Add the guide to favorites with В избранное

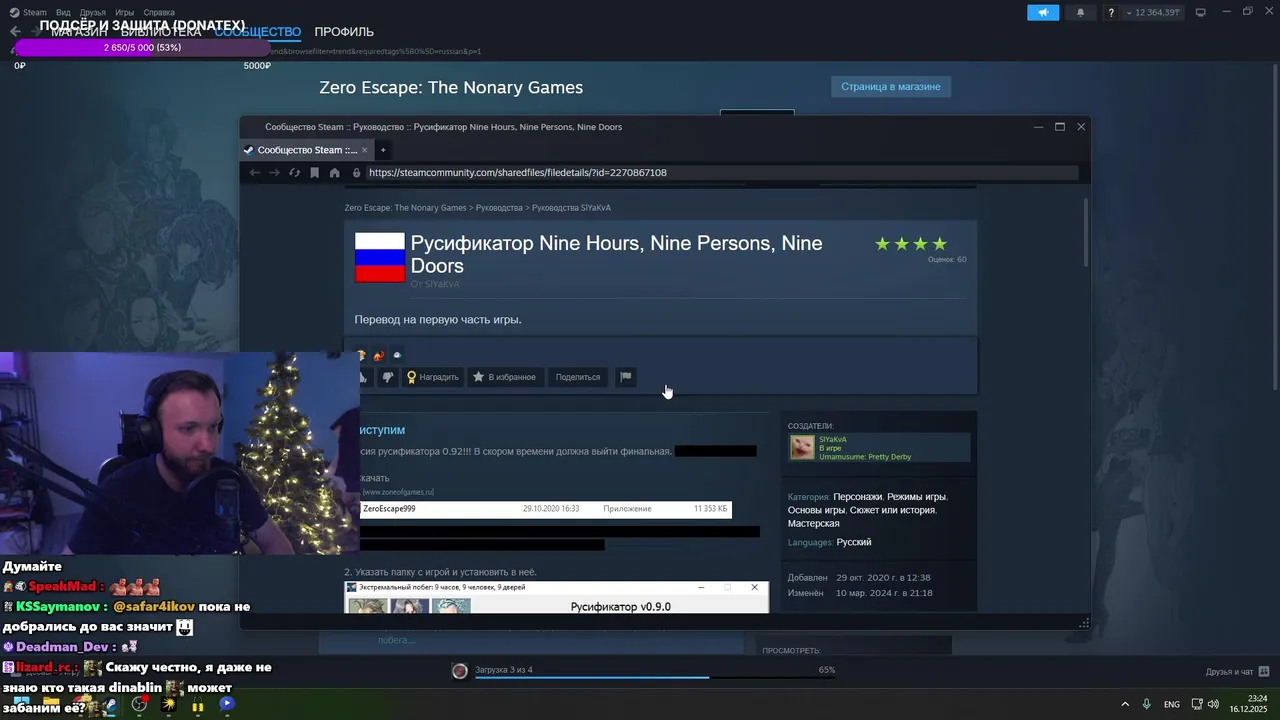coord(504,377)
